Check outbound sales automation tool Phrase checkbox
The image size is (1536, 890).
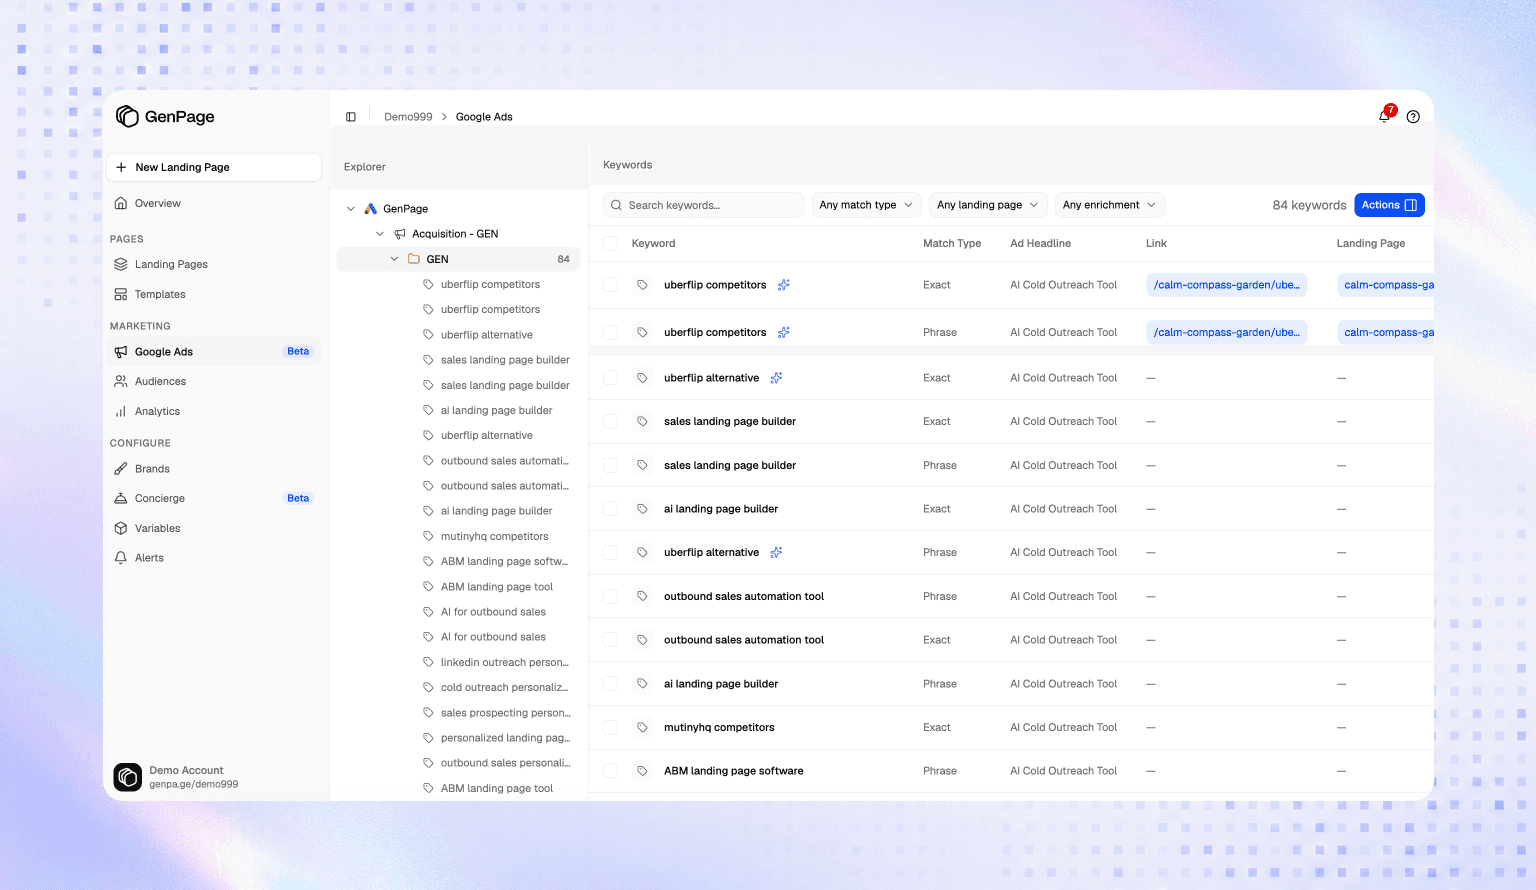point(610,596)
